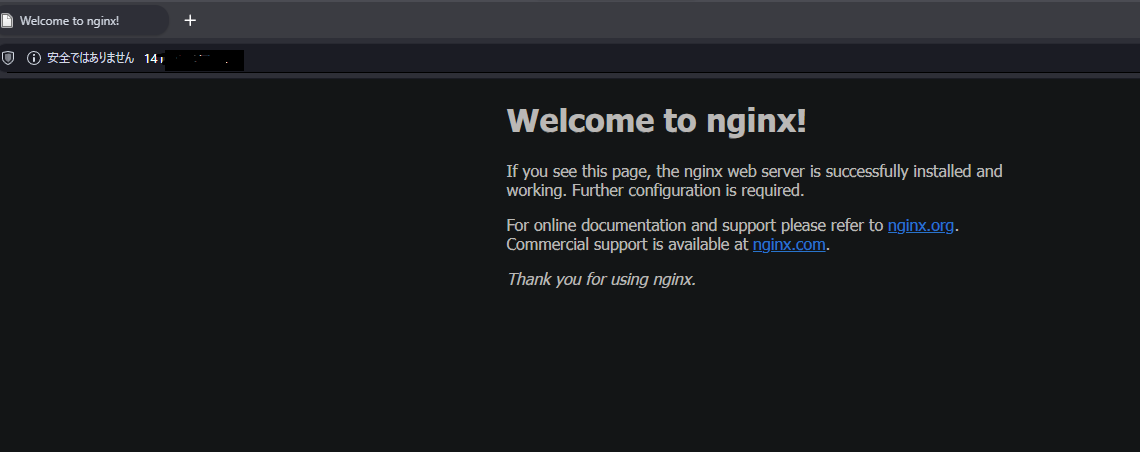Click the "Commercial support is available at" text
1140x452 pixels.
click(x=627, y=244)
